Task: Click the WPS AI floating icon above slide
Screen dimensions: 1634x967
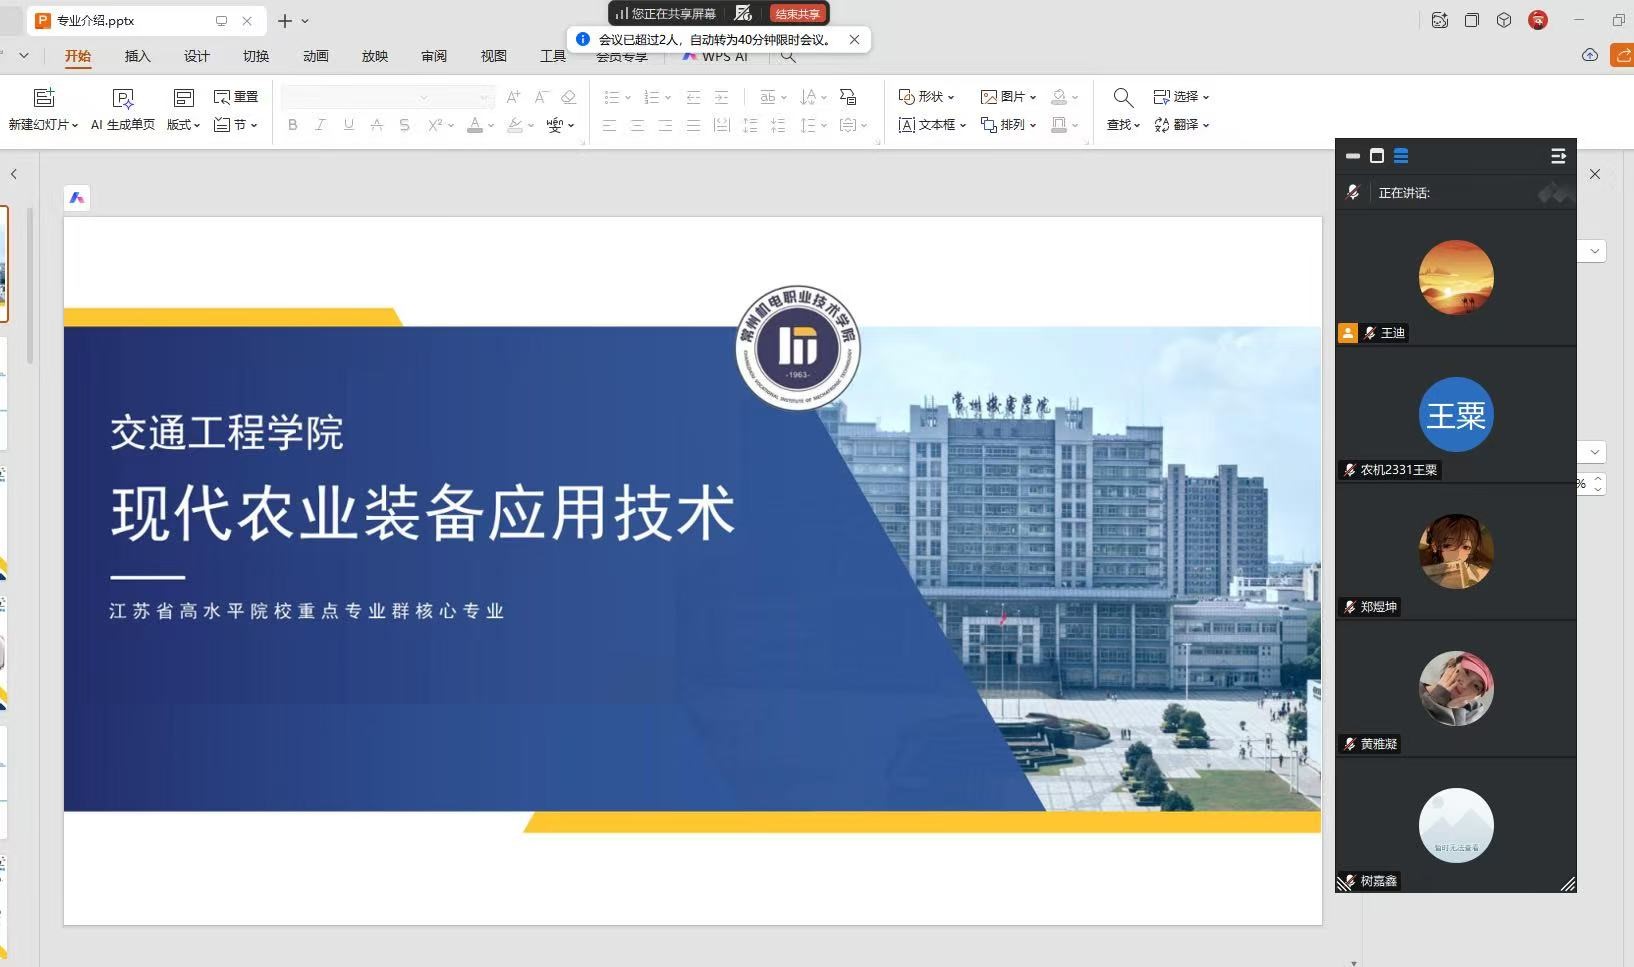Action: point(77,198)
